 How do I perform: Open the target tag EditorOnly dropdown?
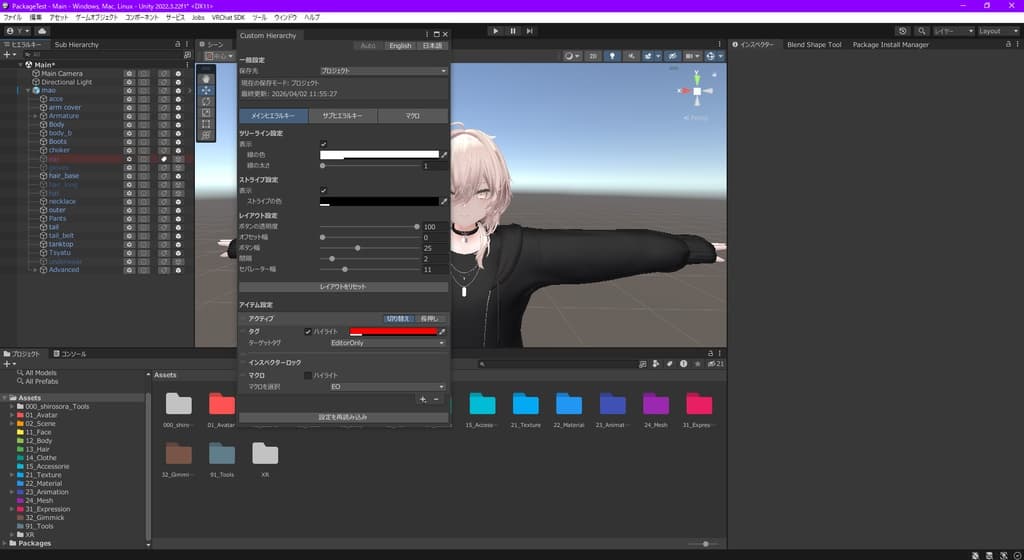(x=387, y=343)
